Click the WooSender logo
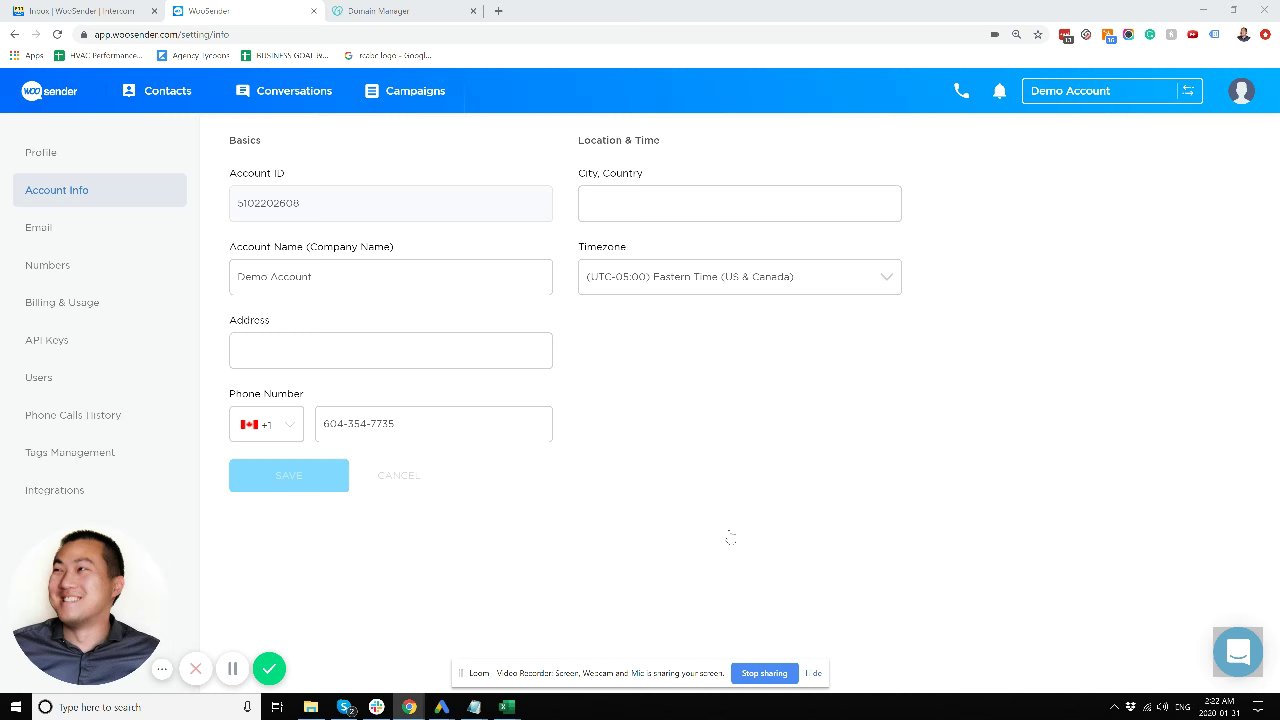Screen dimensions: 1280x720 [x=50, y=91]
